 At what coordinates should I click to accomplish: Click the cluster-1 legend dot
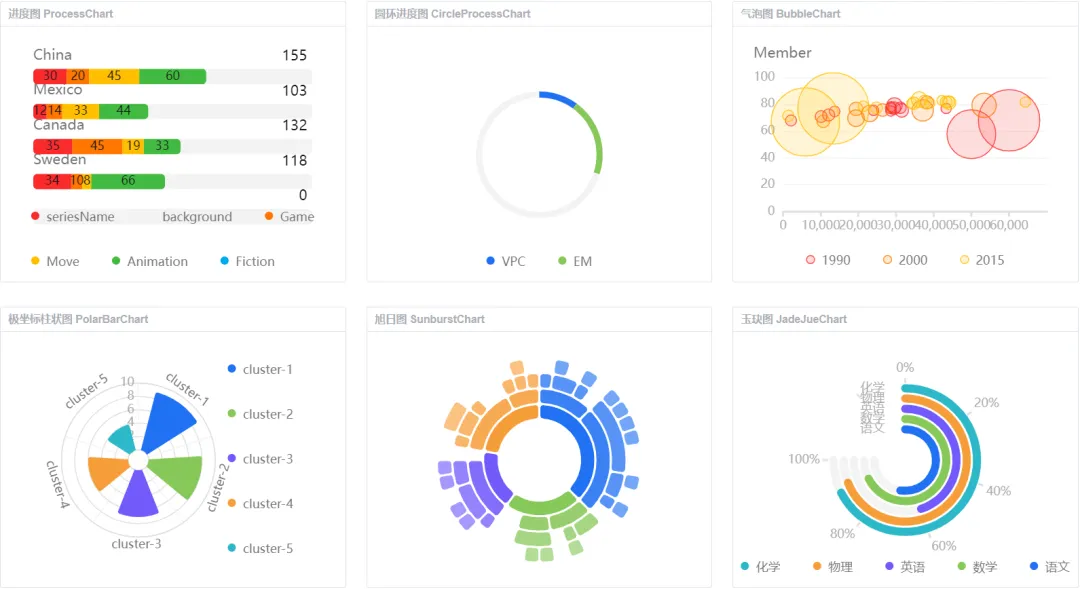(x=232, y=369)
